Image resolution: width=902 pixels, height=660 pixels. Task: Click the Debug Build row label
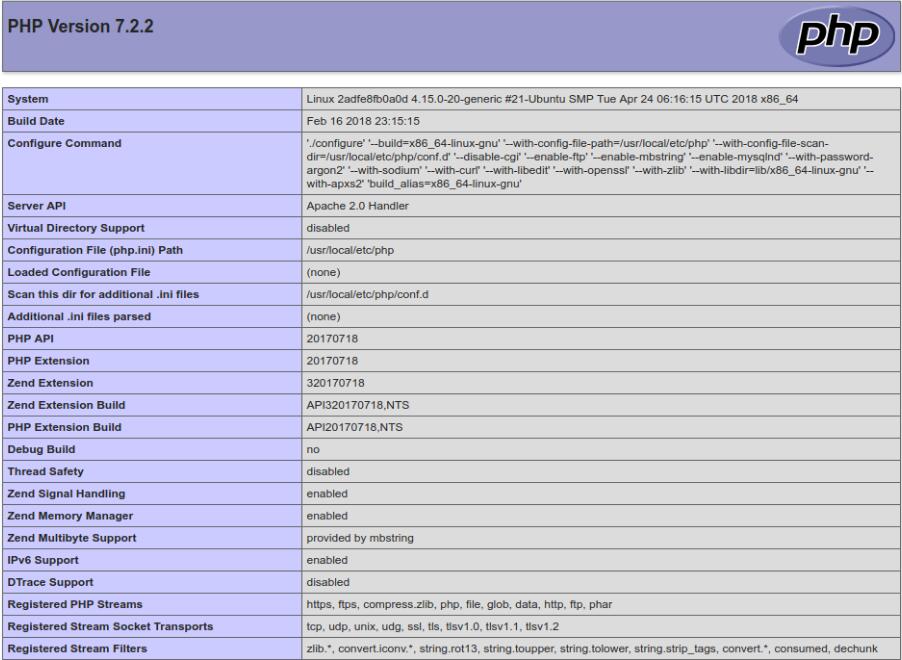point(44,450)
